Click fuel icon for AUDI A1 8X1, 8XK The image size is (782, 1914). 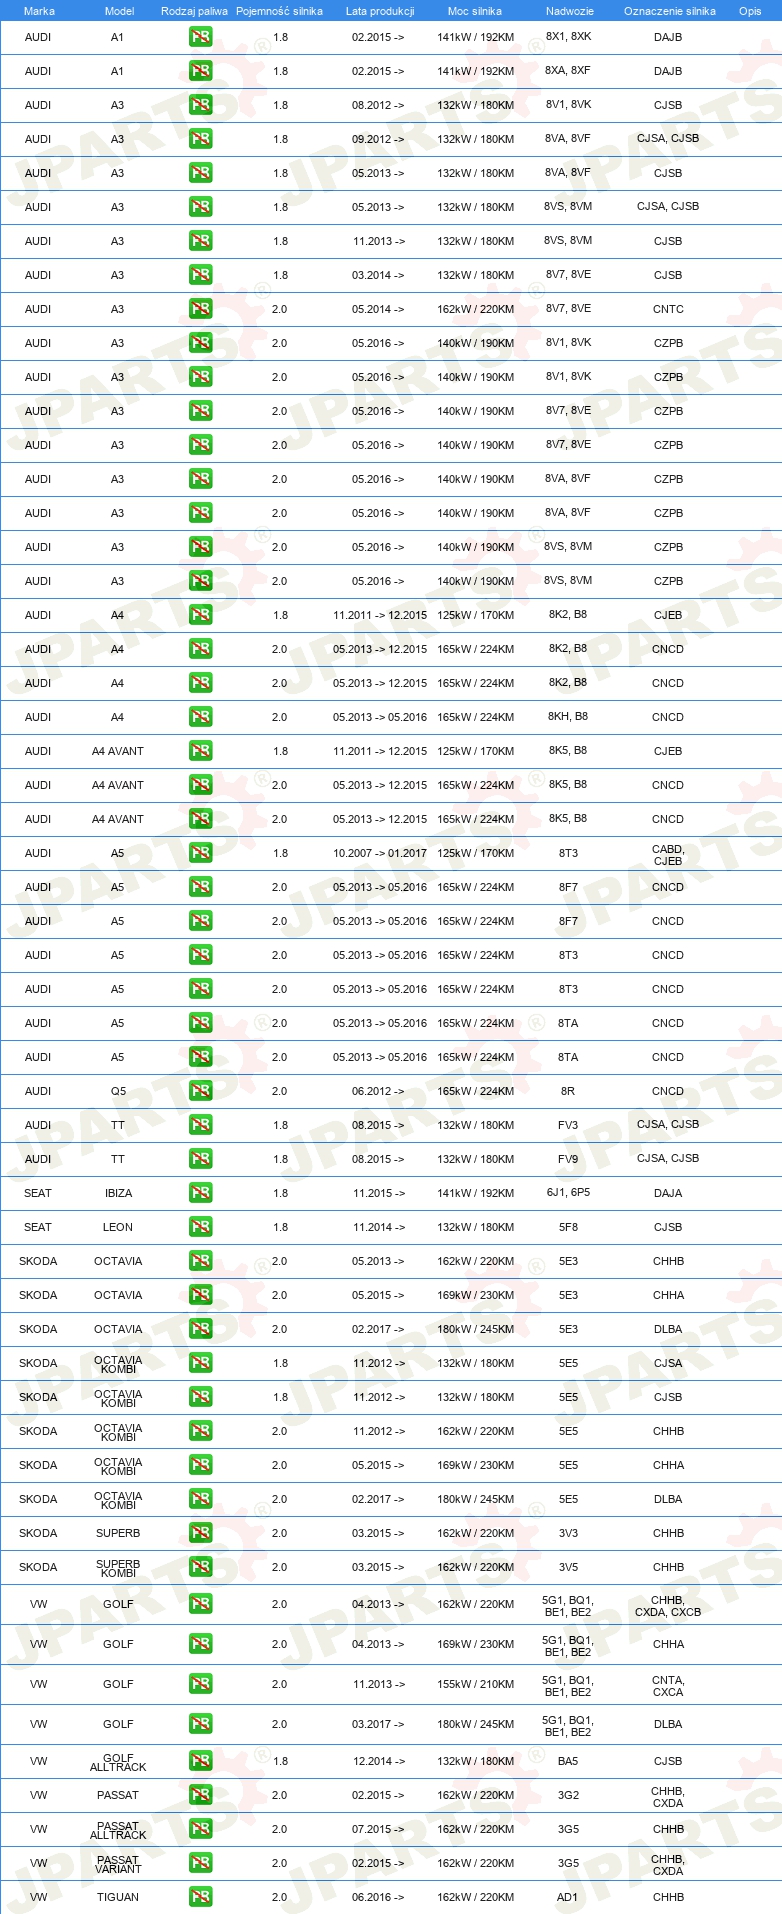200,37
